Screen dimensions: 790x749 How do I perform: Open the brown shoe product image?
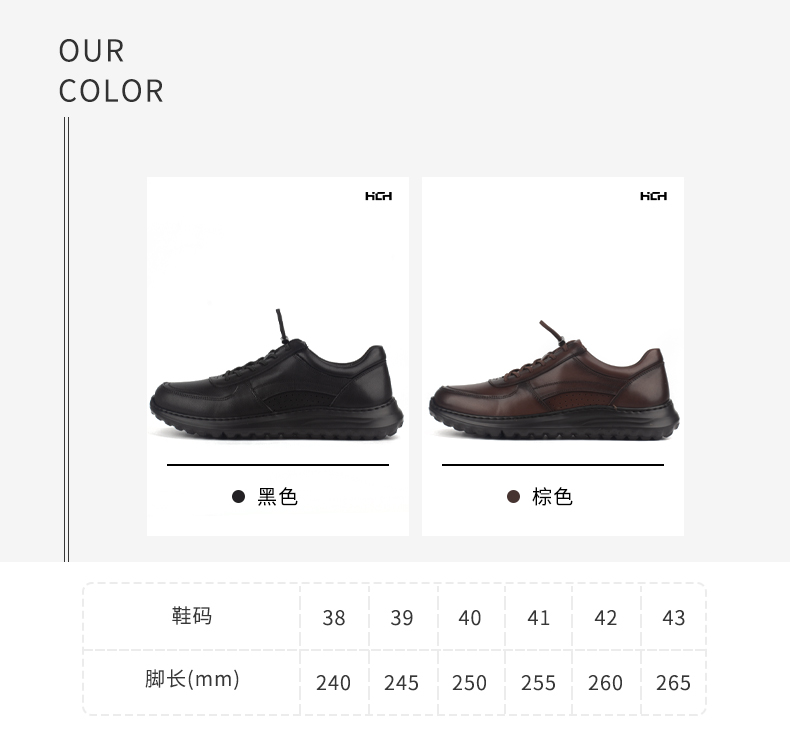(x=554, y=380)
